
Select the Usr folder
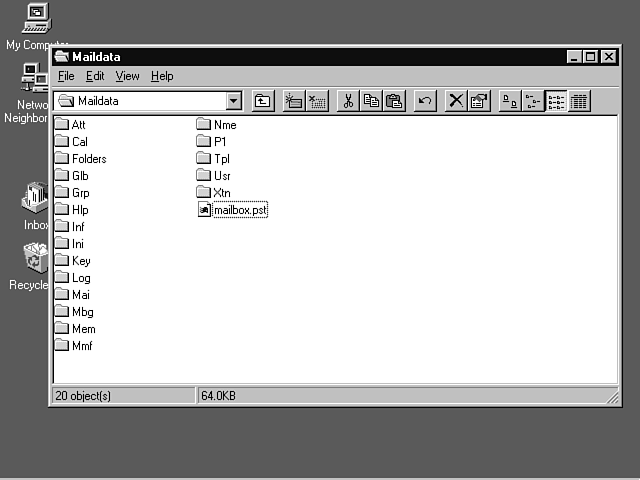click(x=222, y=176)
